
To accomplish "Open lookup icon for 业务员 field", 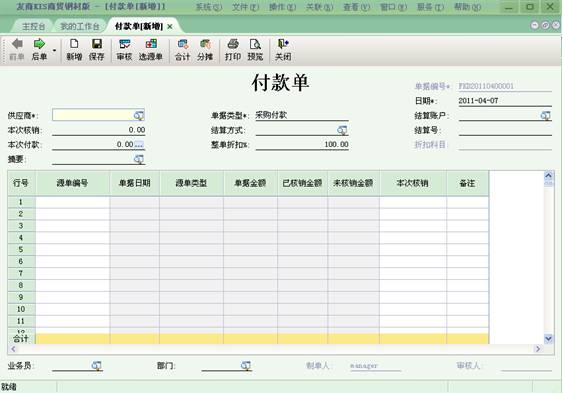I will pyautogui.click(x=96, y=365).
